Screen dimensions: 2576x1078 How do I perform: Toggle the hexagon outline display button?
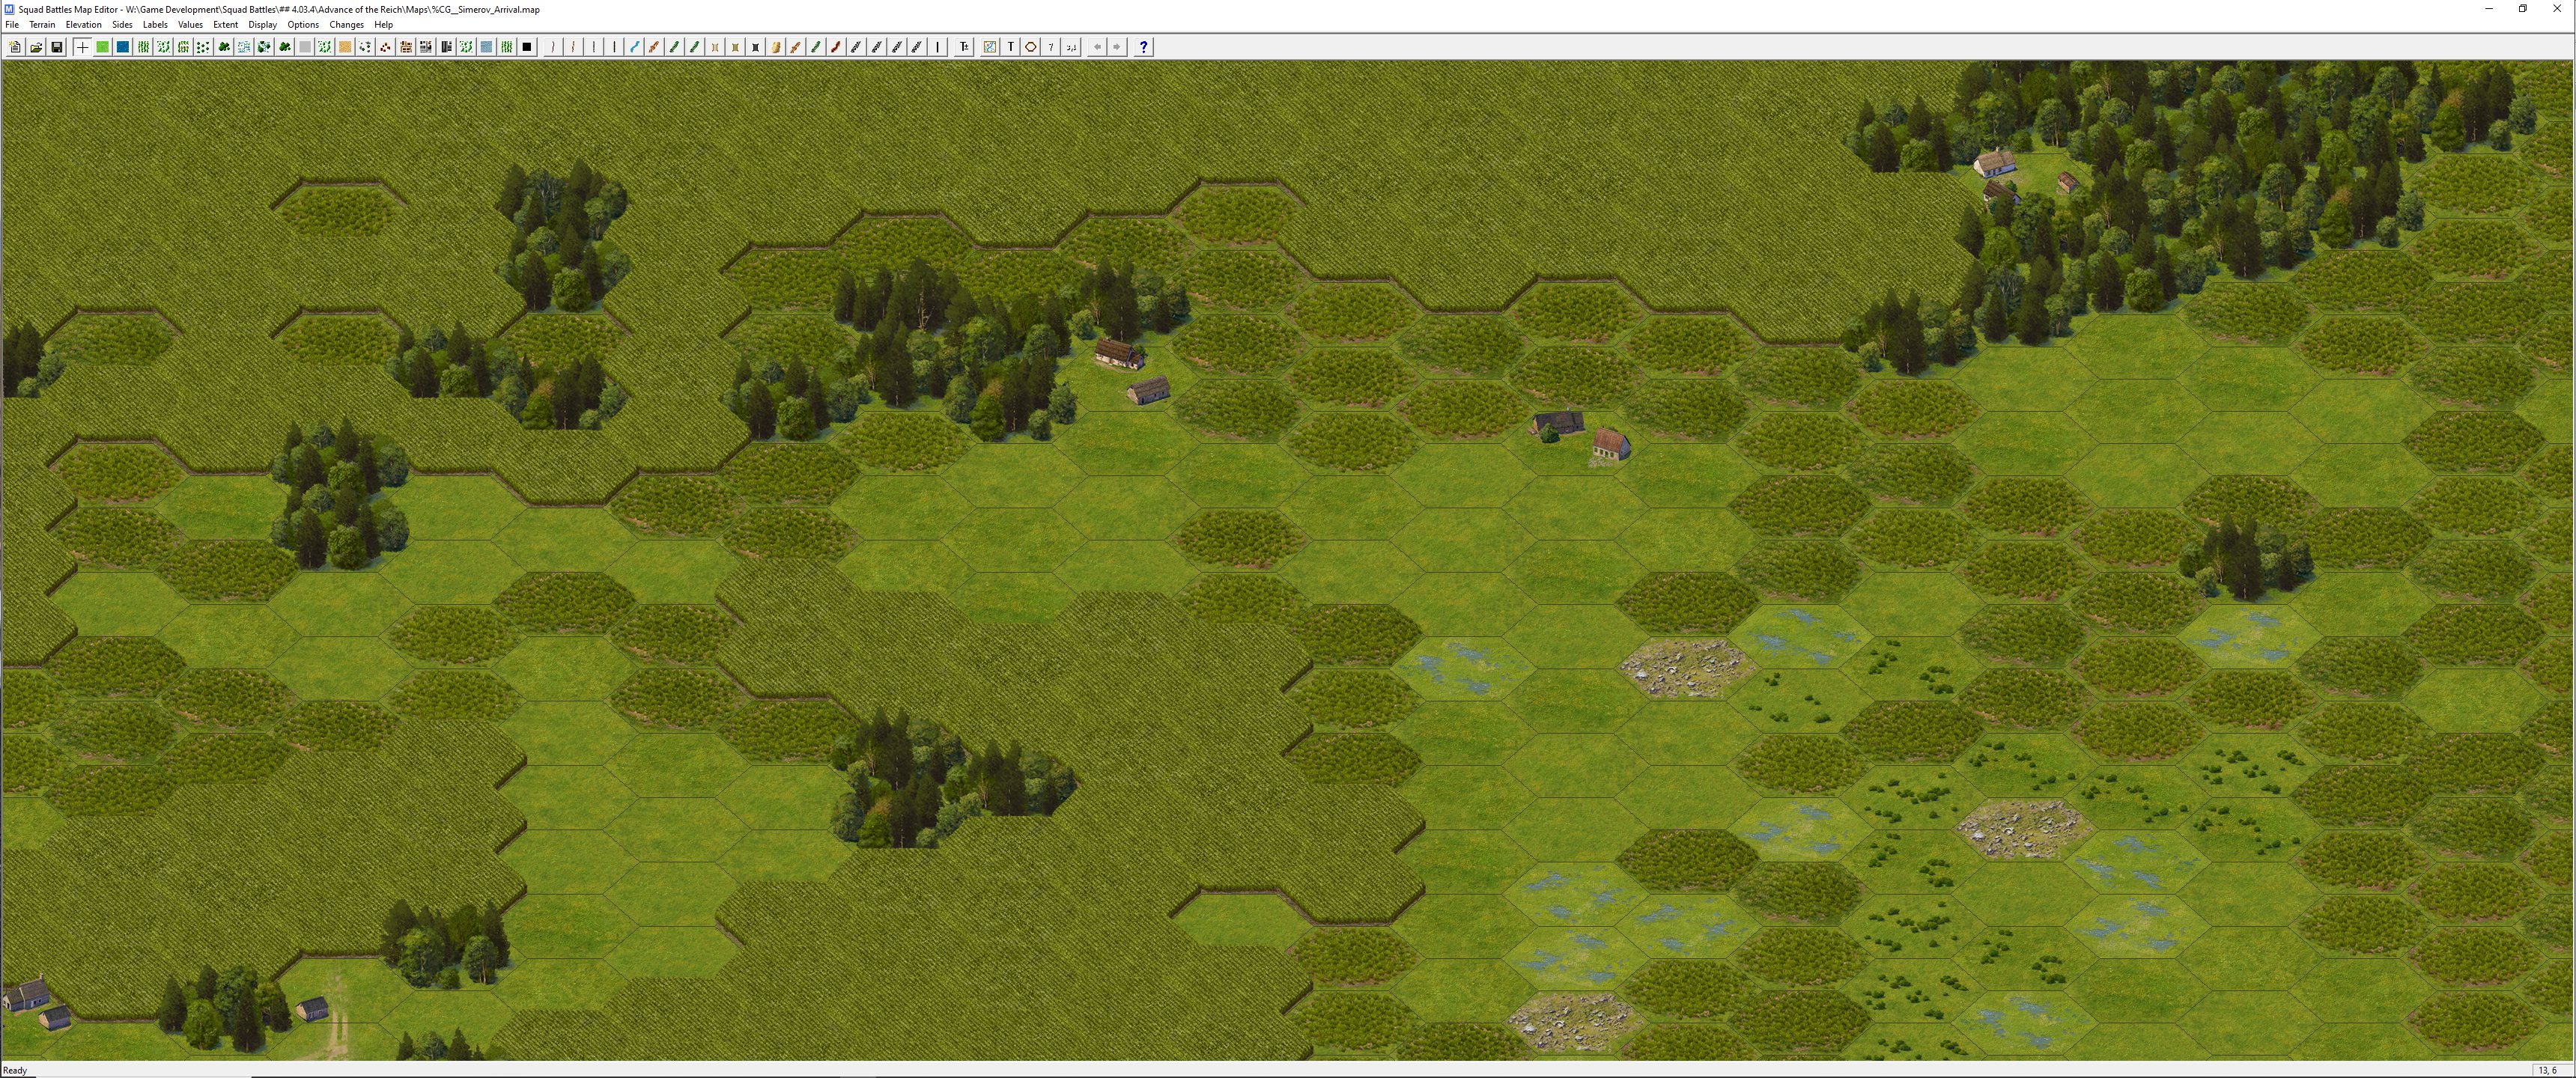click(x=1030, y=47)
